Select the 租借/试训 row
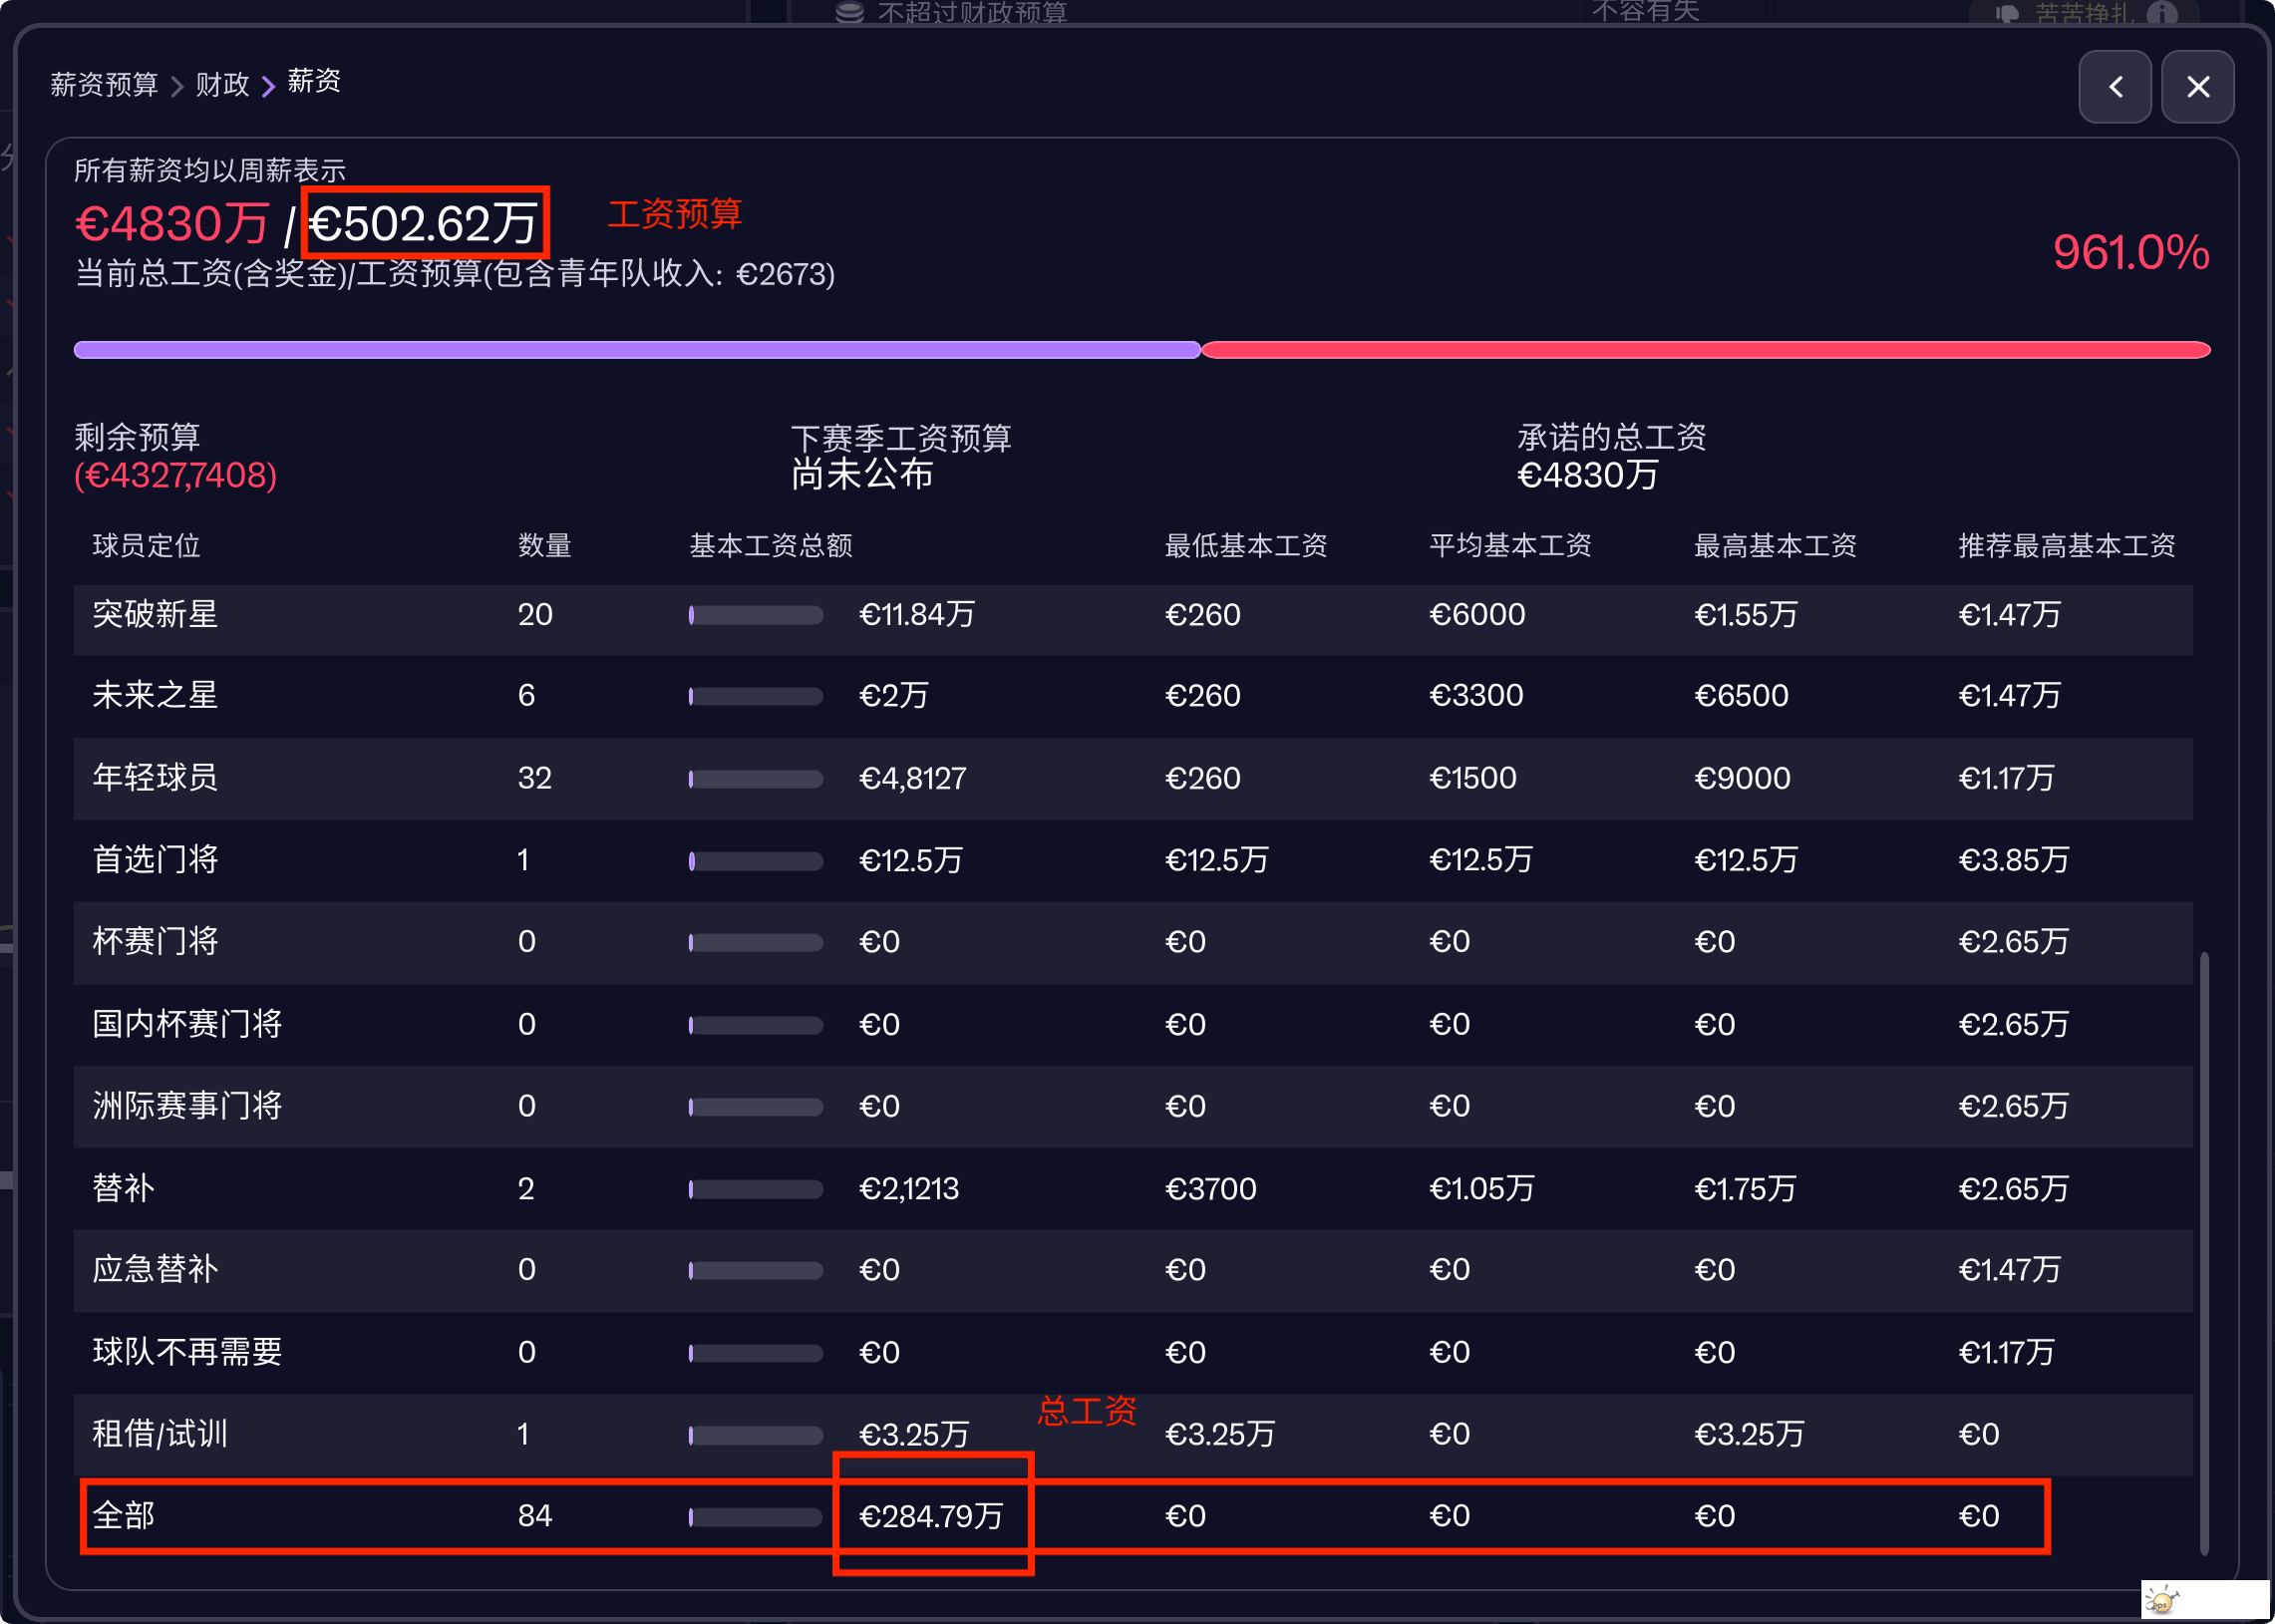The height and width of the screenshot is (1624, 2275). (x=160, y=1434)
